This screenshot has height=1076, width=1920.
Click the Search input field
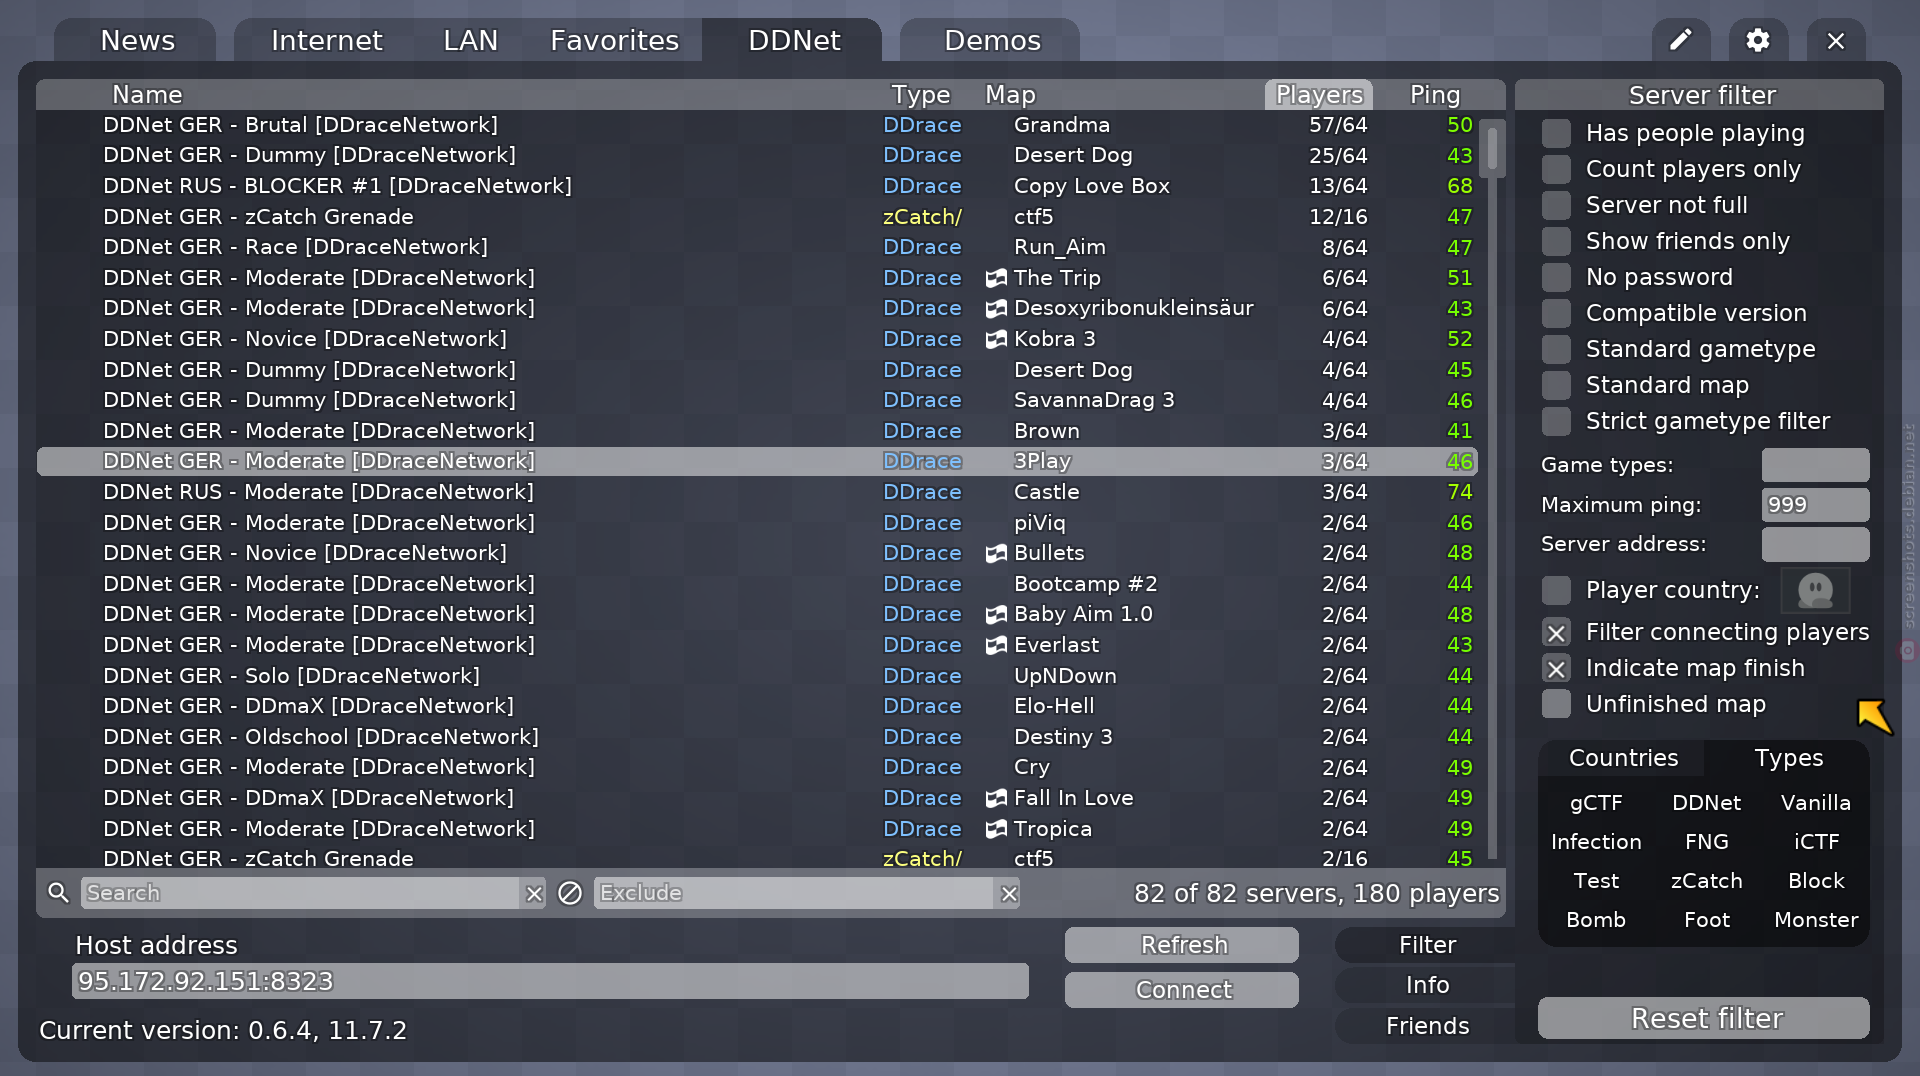(x=300, y=893)
